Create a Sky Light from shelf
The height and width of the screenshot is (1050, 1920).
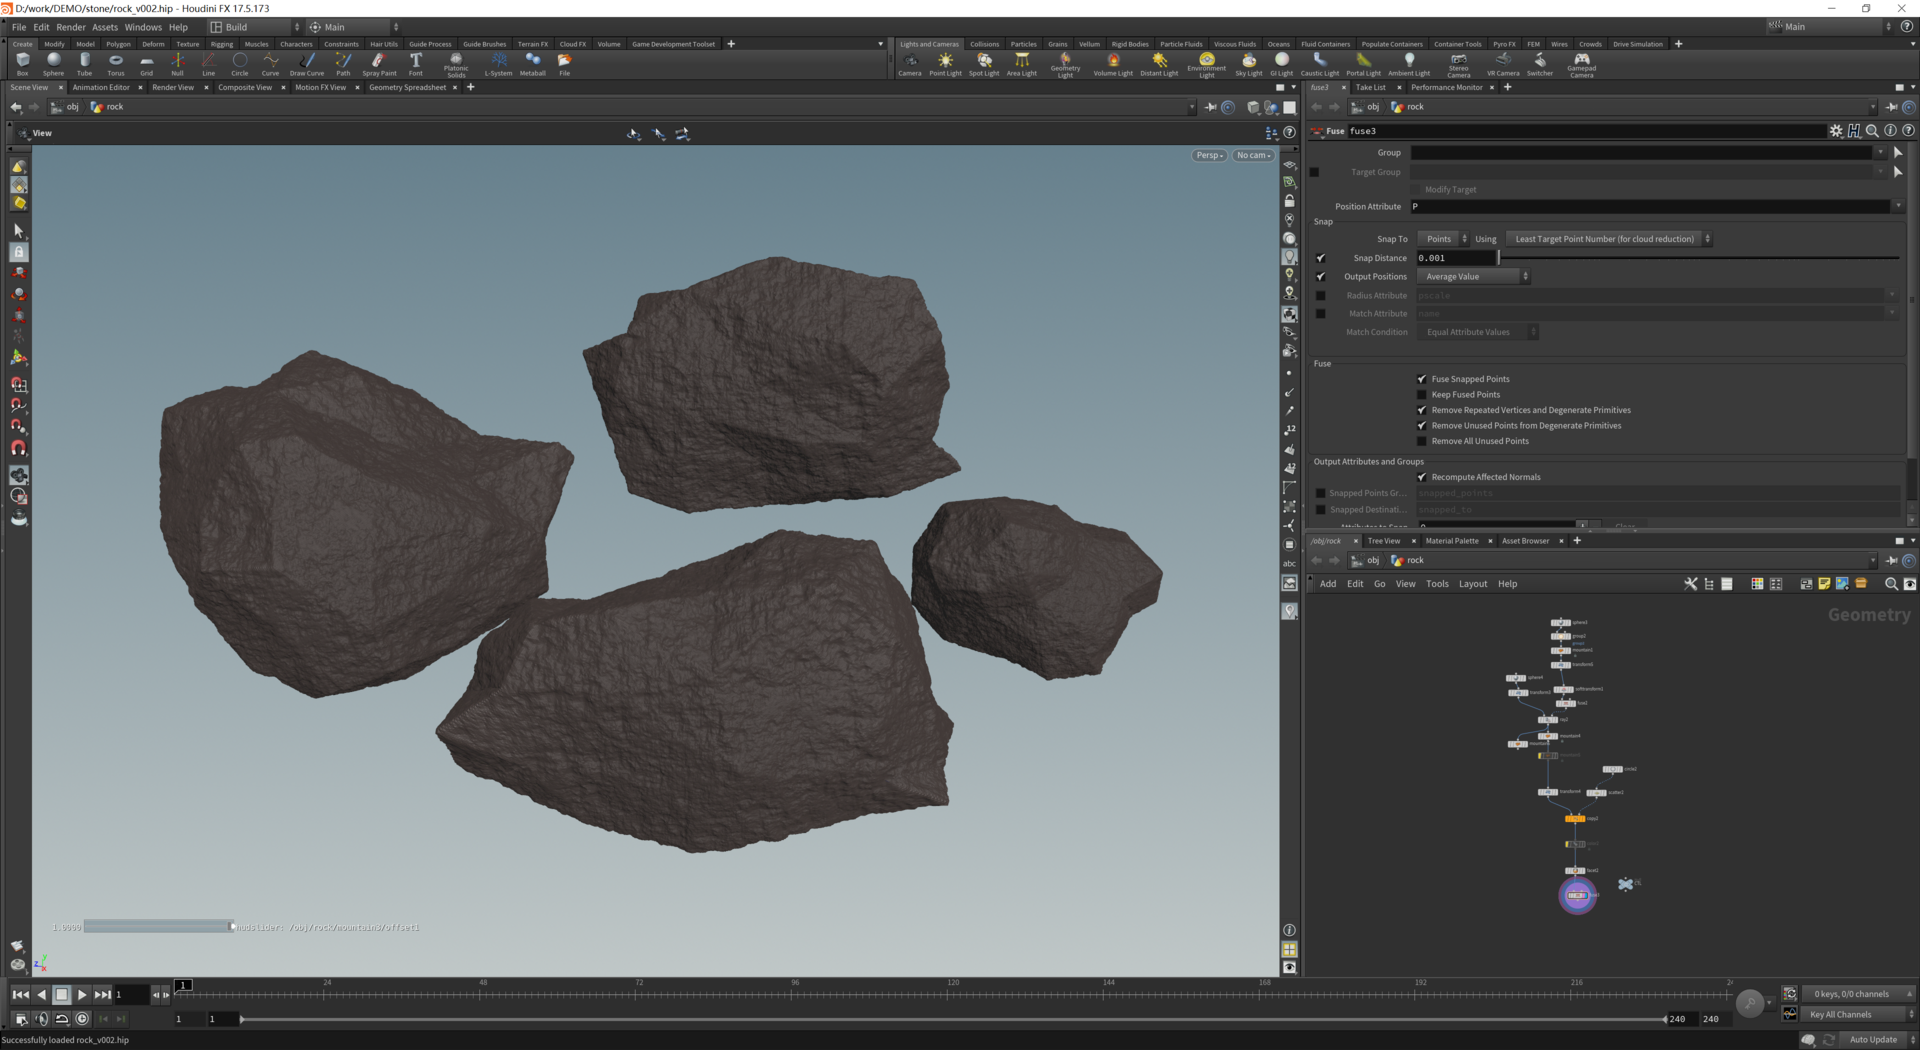tap(1248, 63)
